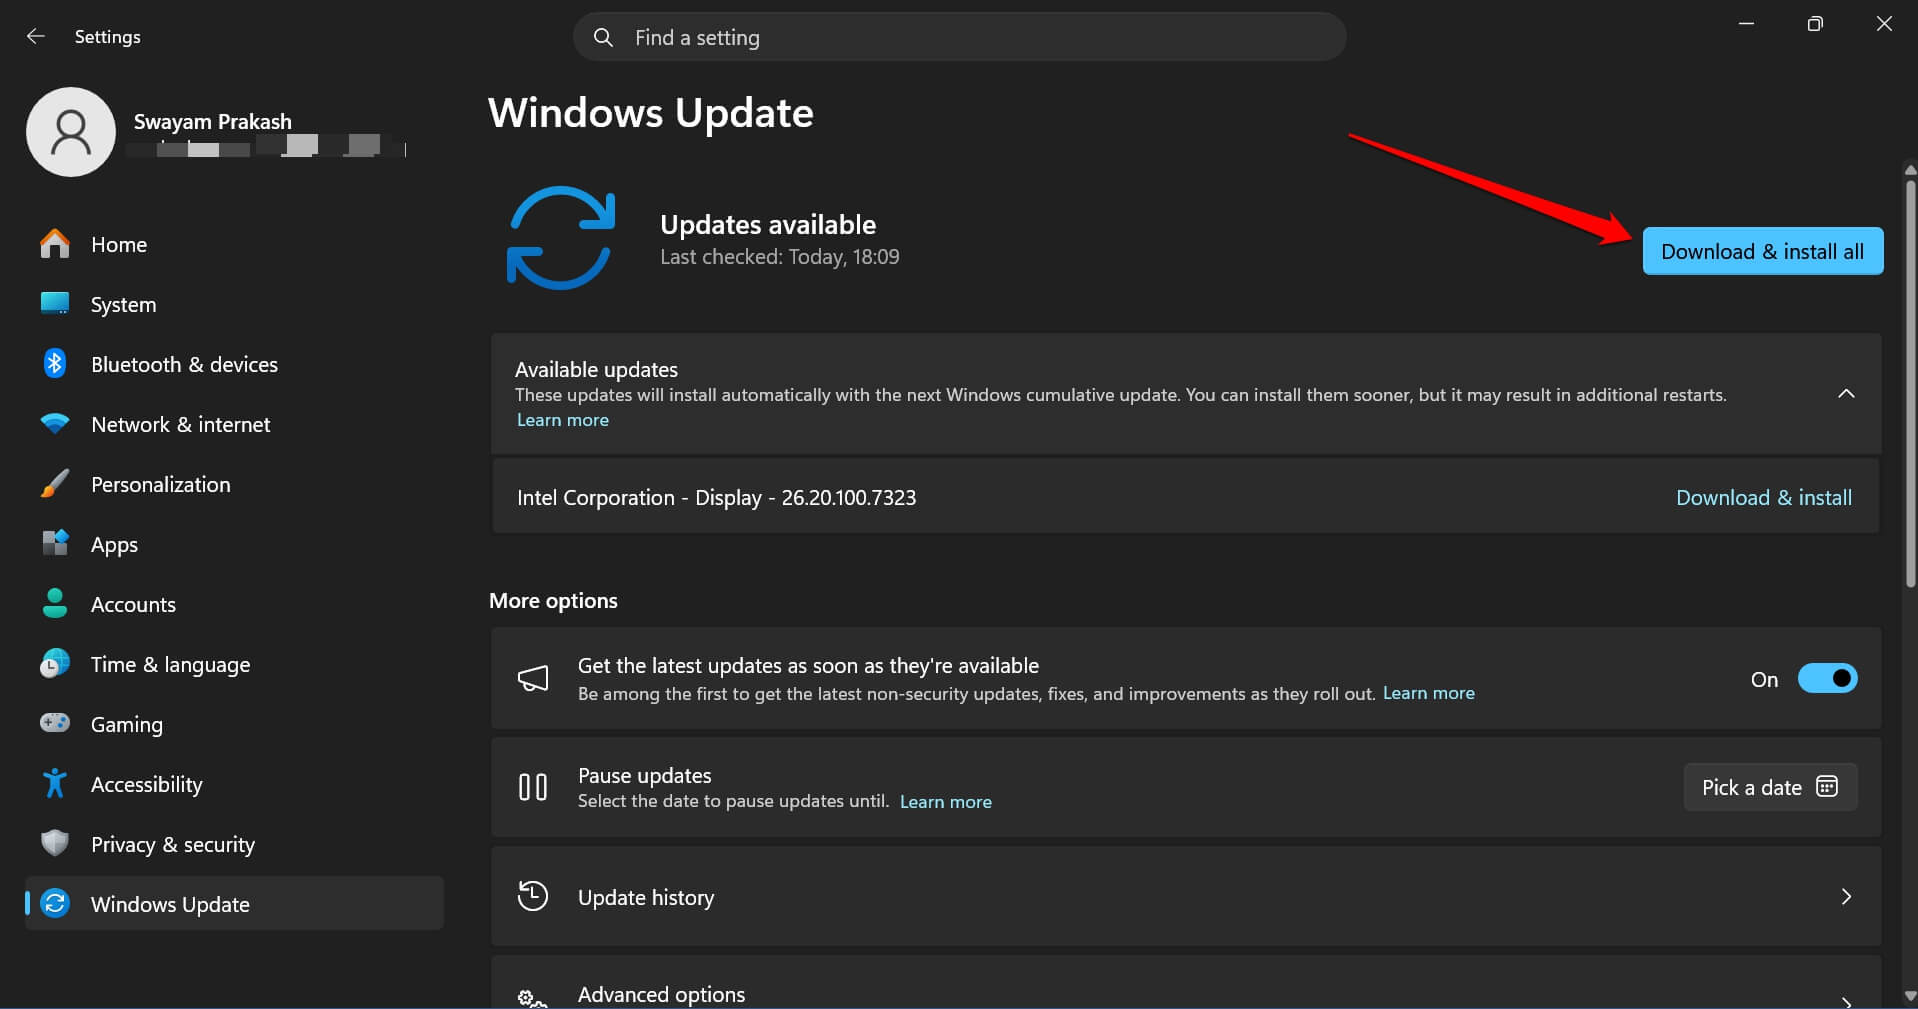1918x1009 pixels.
Task: Click the Bluetooth icon in the sidebar
Action: [x=55, y=364]
